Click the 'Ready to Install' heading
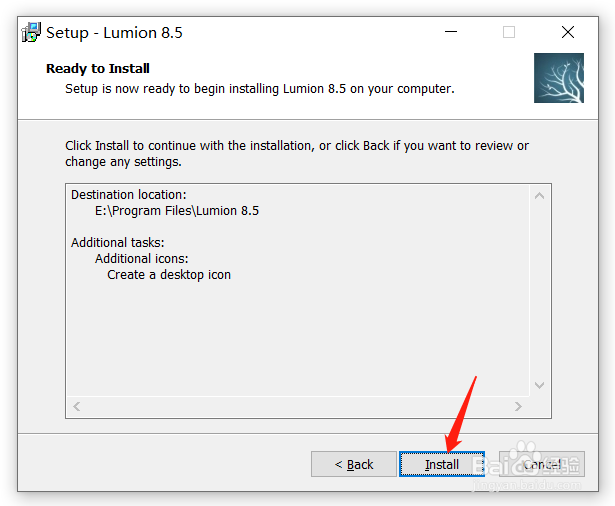 pos(98,69)
